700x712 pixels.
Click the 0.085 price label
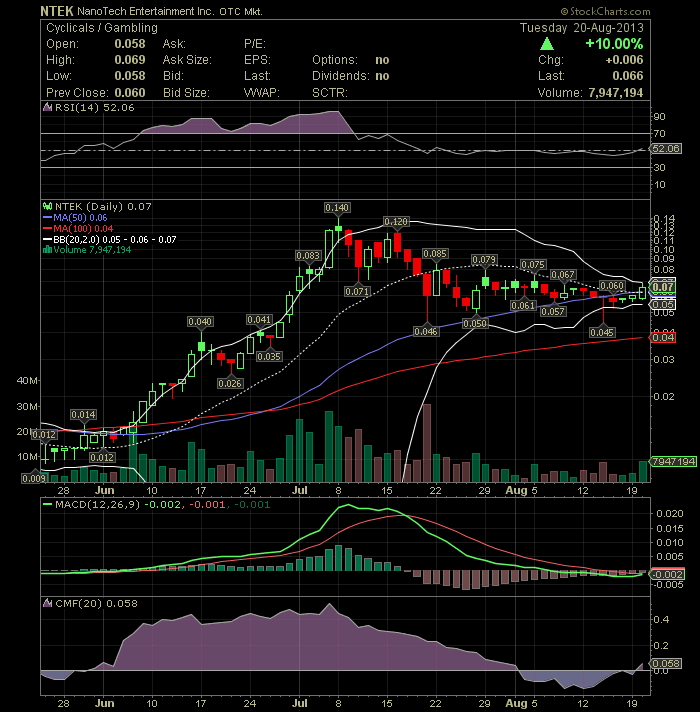435,253
